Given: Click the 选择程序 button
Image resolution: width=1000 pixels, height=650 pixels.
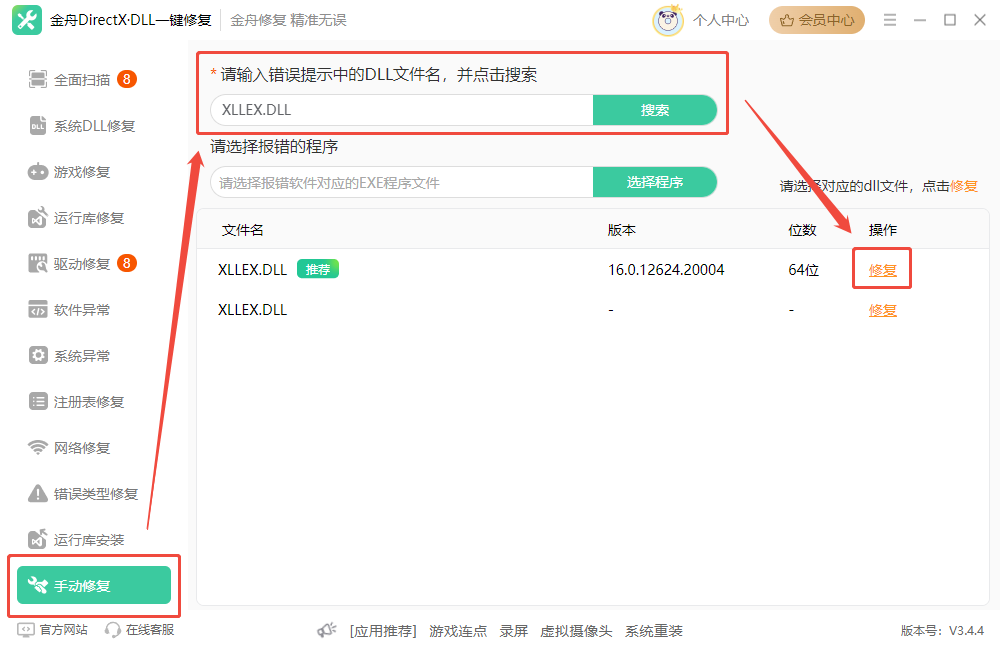Looking at the screenshot, I should (655, 182).
